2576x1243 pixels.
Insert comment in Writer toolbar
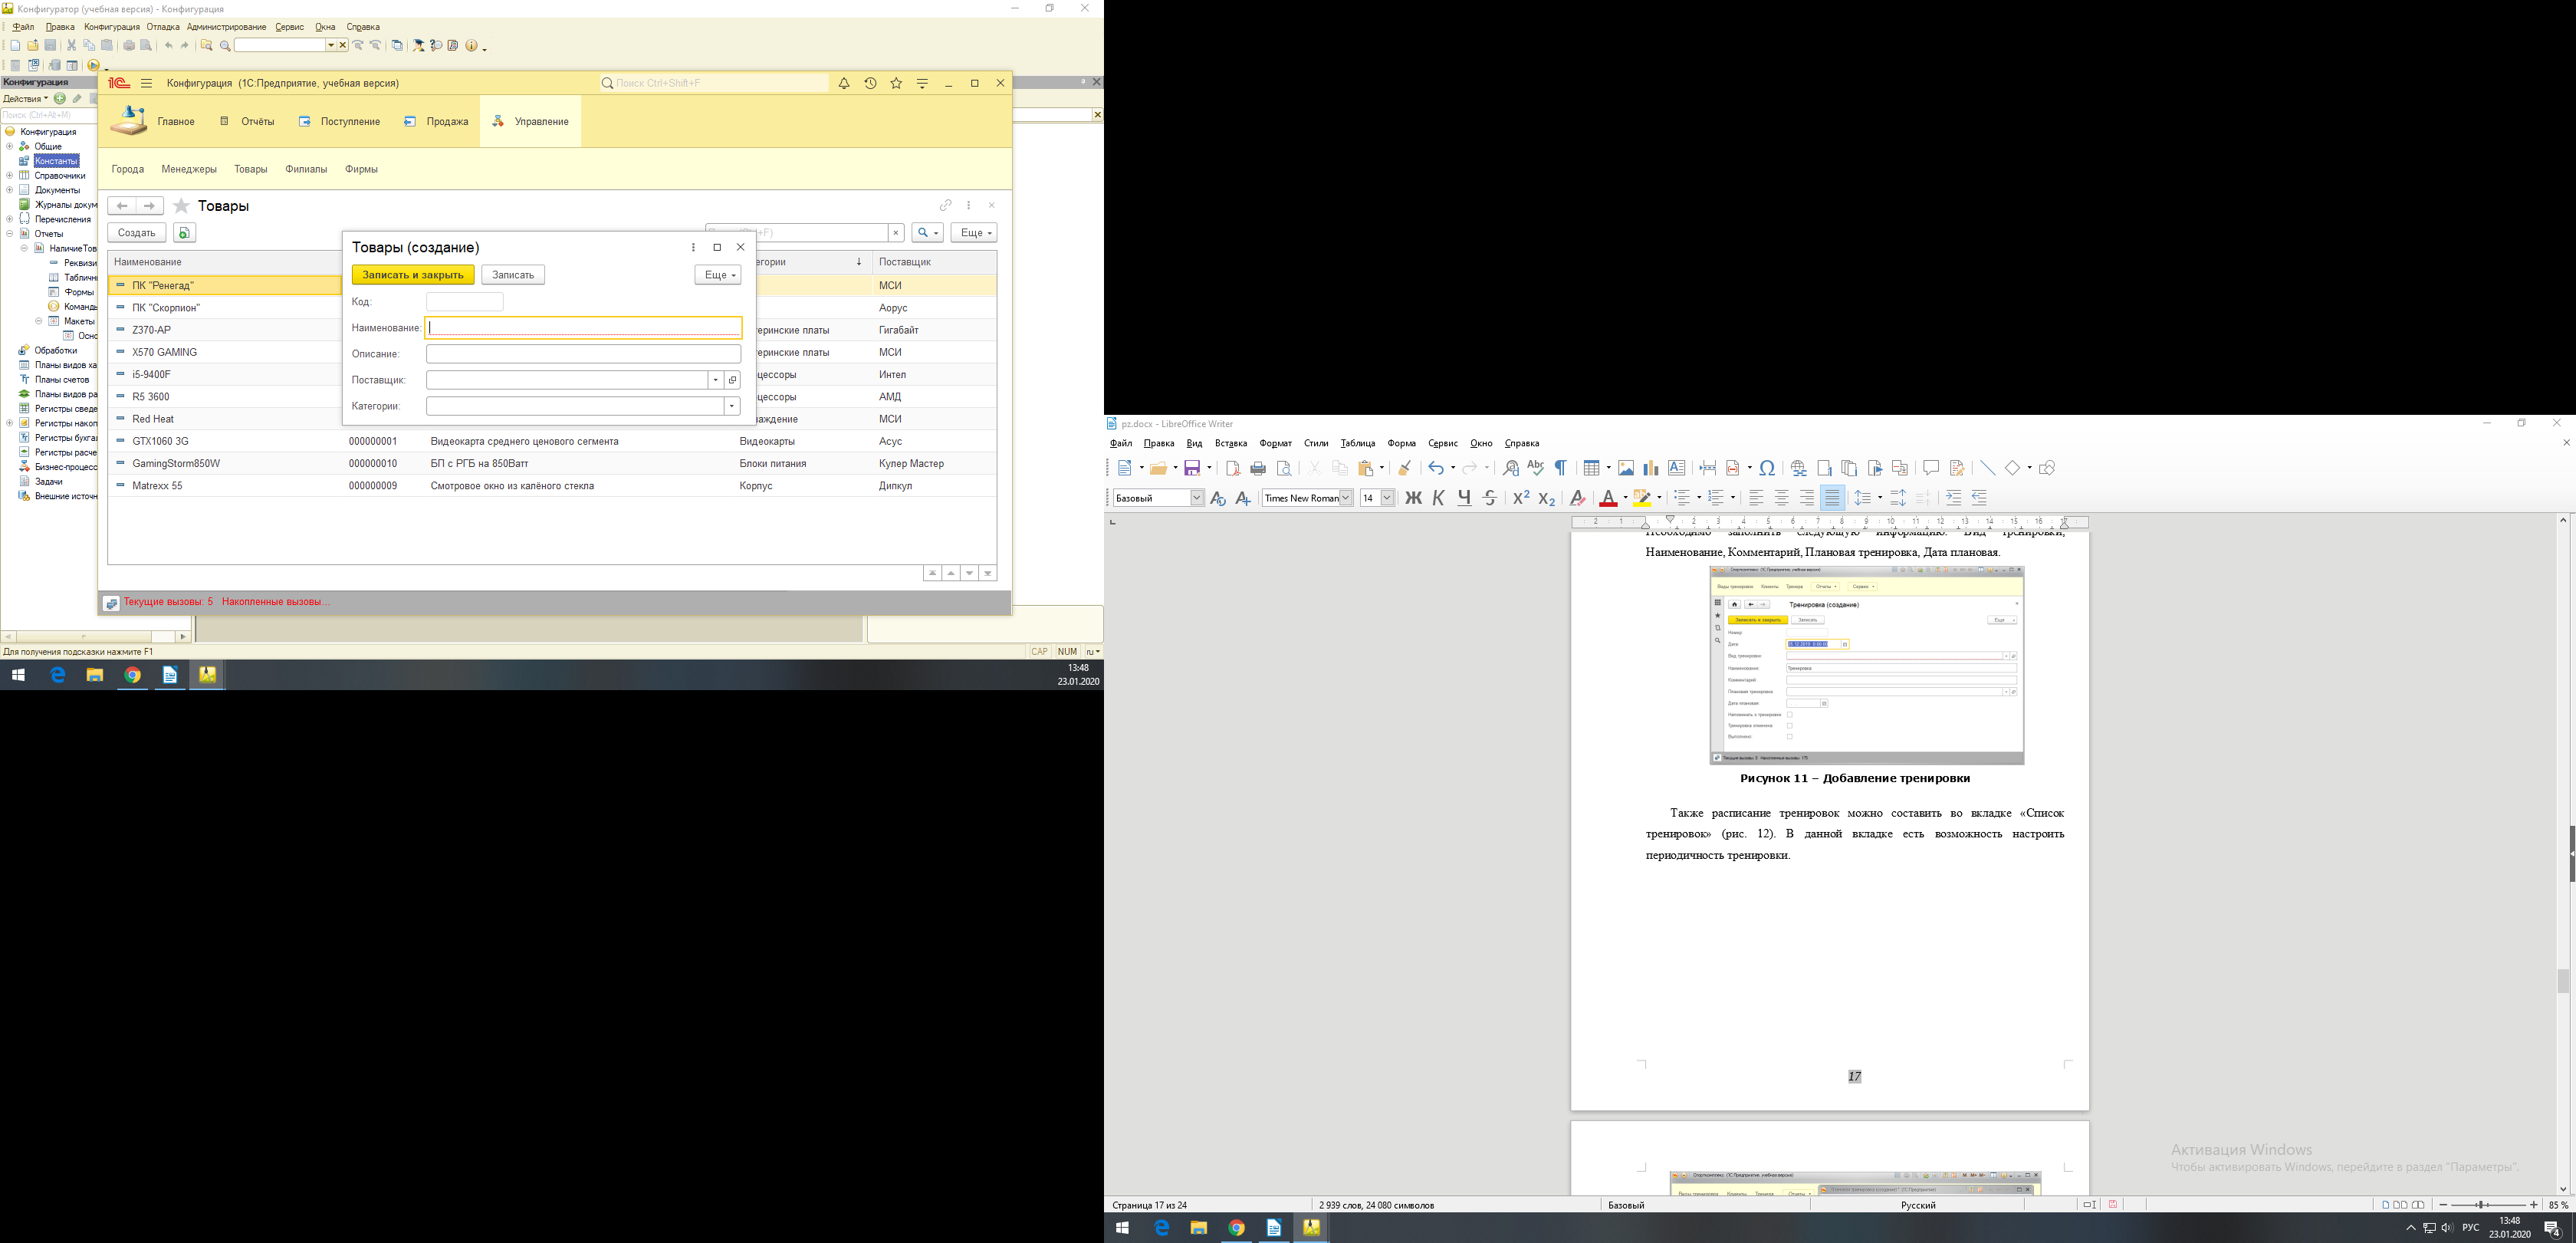click(1931, 468)
